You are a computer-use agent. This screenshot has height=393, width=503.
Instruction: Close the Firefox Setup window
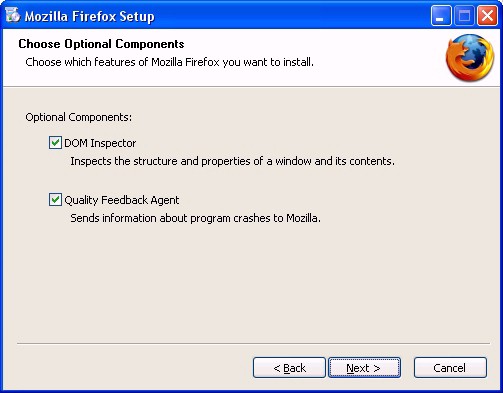pyautogui.click(x=487, y=15)
